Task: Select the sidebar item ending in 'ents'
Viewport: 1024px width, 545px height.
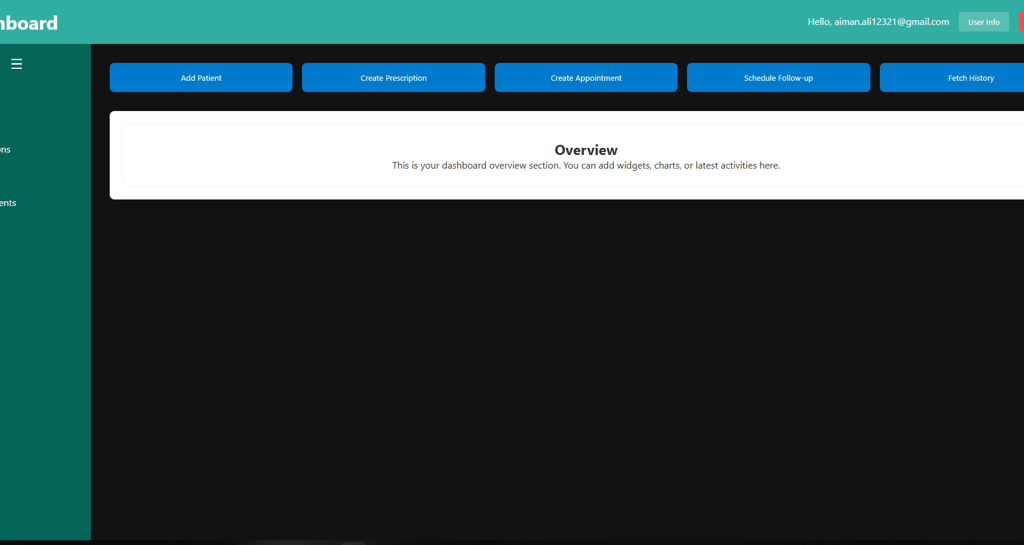Action: point(8,203)
